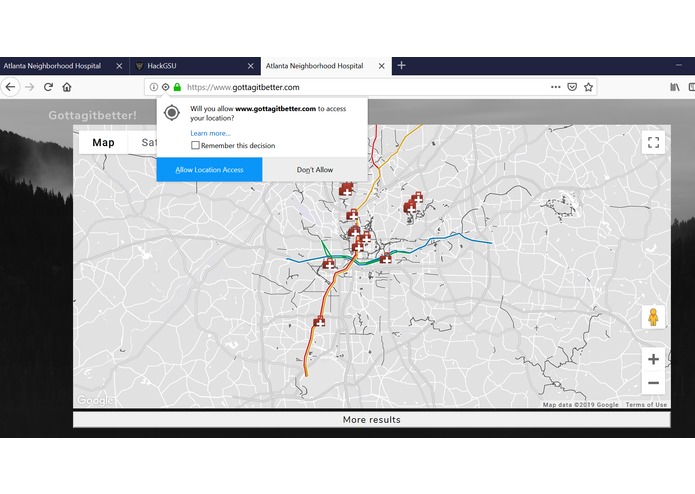Select the hospital marker west of downtown
695x494 pixels.
coord(328,264)
